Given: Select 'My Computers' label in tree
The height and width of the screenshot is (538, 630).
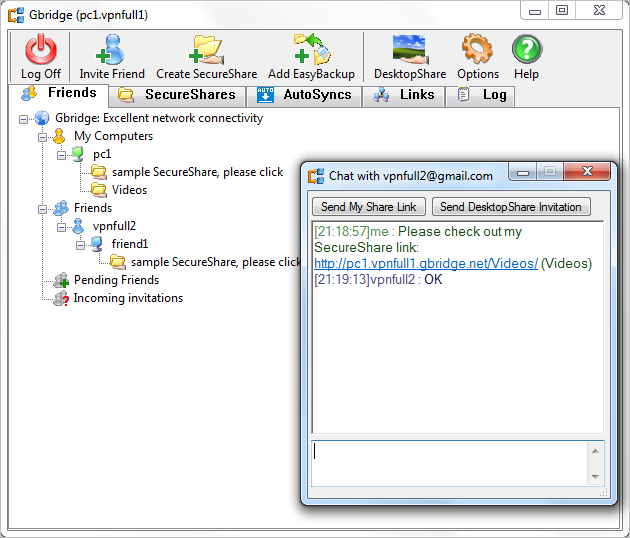Looking at the screenshot, I should point(113,136).
